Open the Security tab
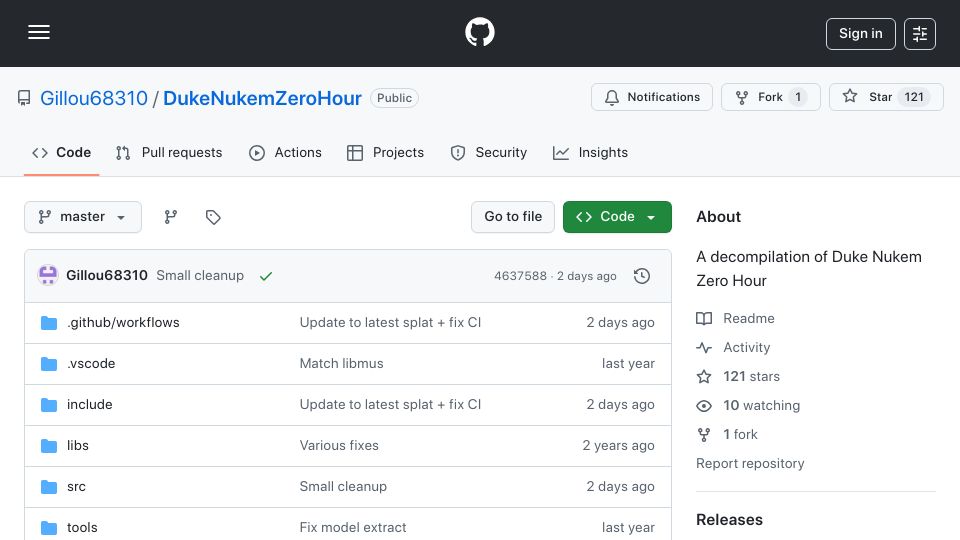Viewport: 960px width, 540px height. (489, 152)
